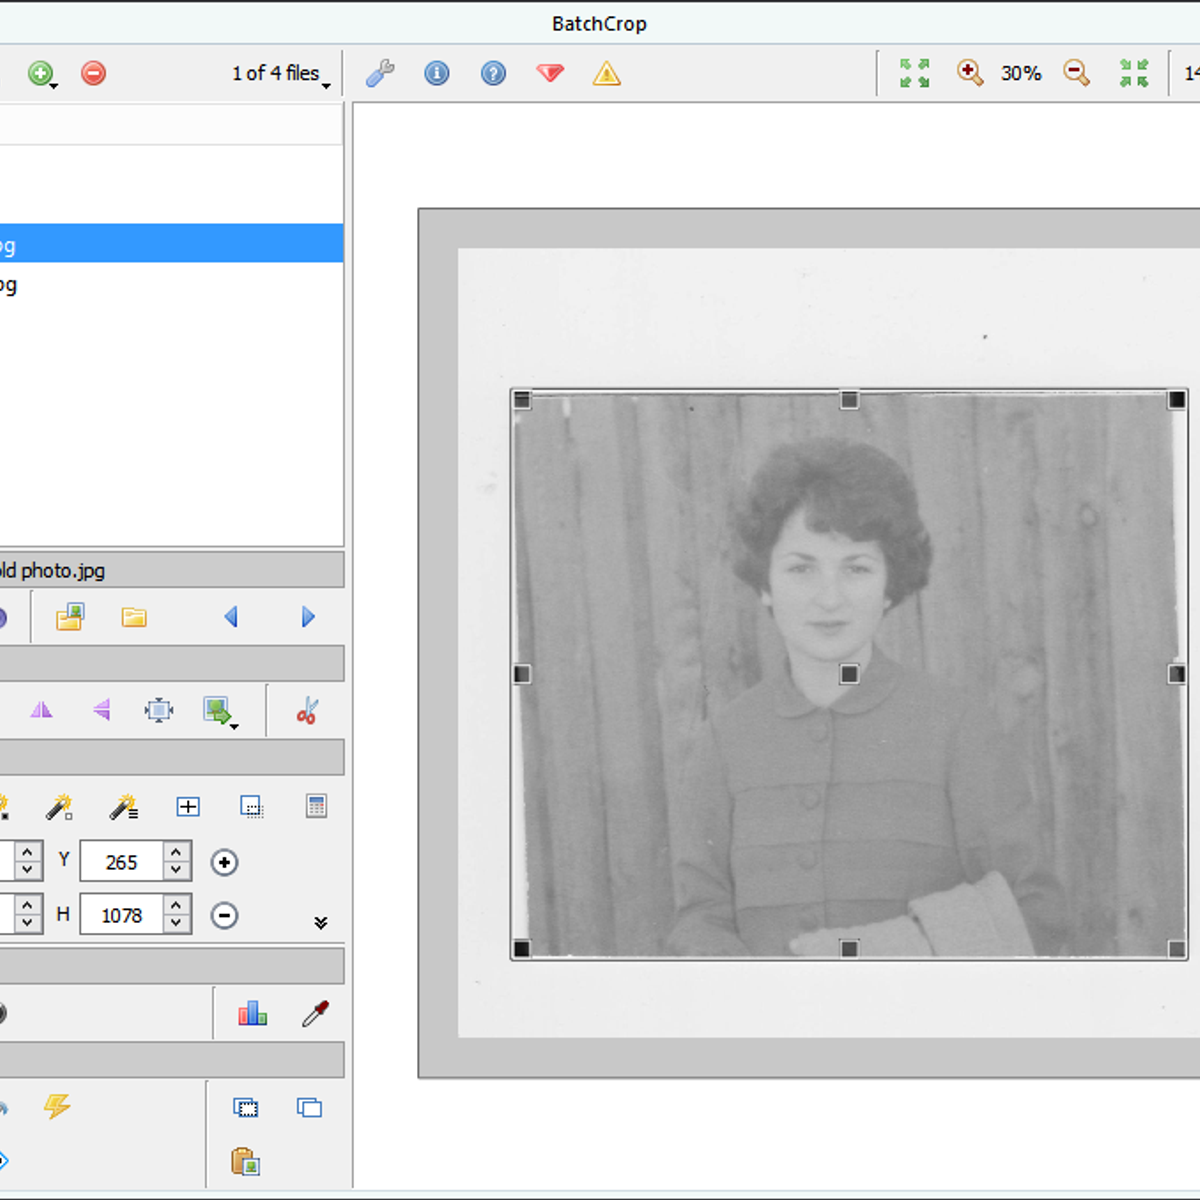This screenshot has height=1200, width=1200.
Task: Click the green fit-to-window expand arrows icon
Action: point(914,73)
